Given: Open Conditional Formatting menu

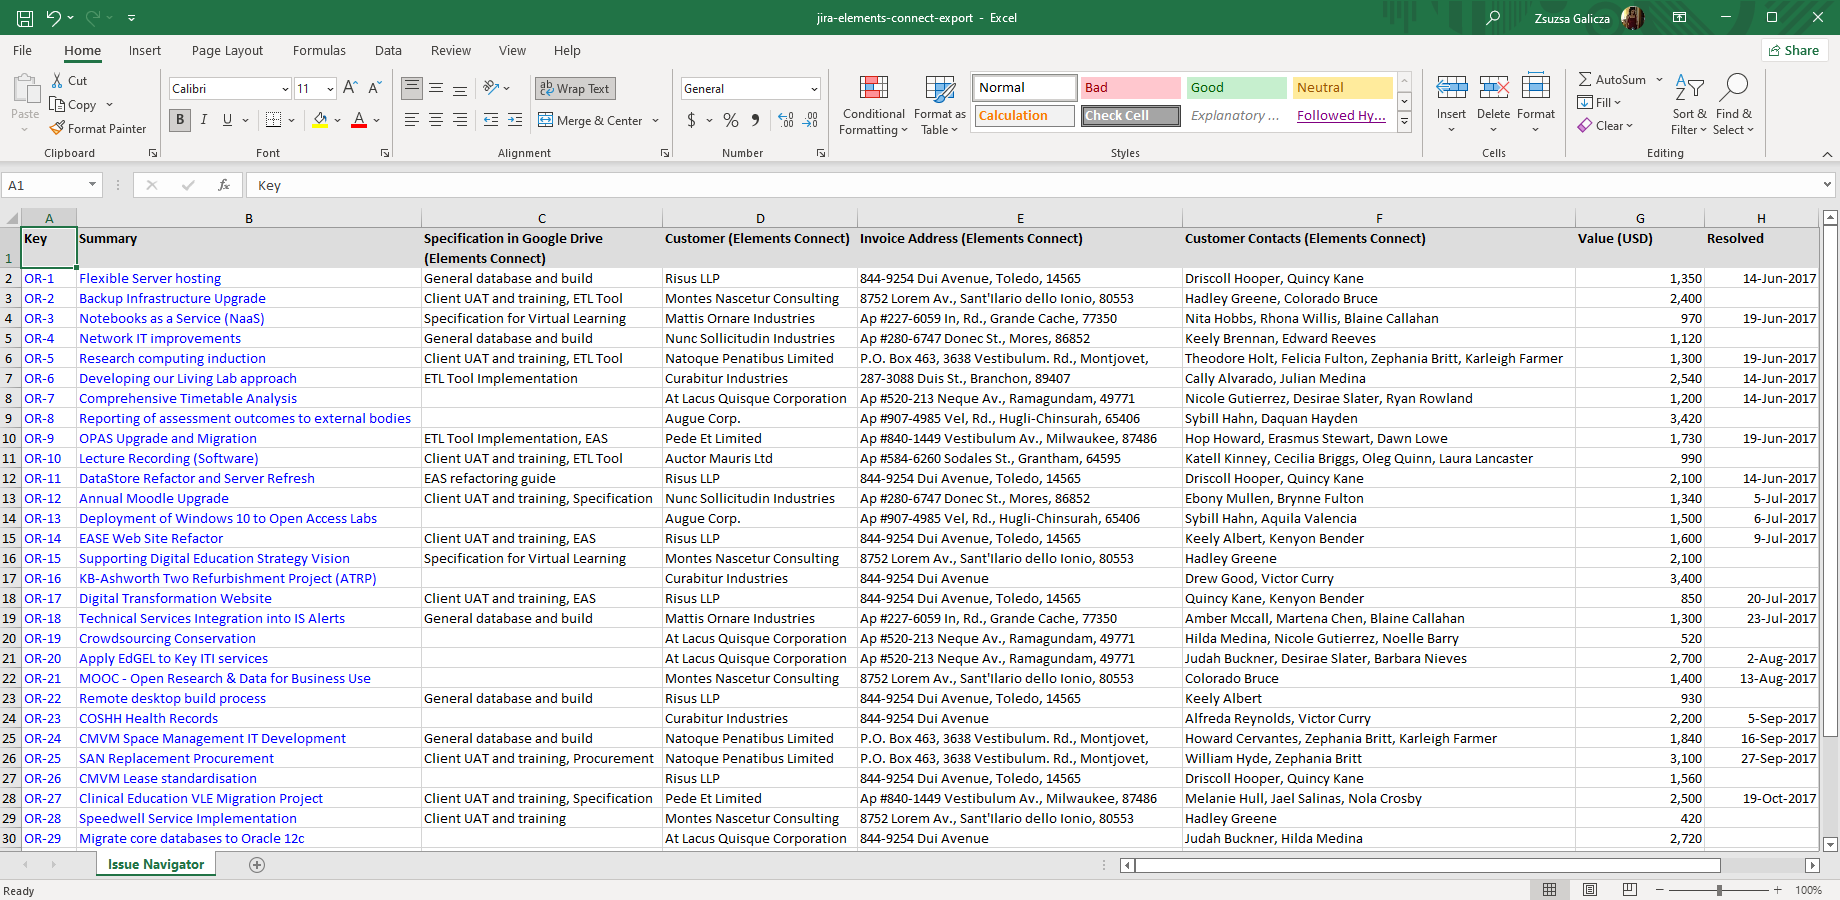Looking at the screenshot, I should (x=874, y=104).
